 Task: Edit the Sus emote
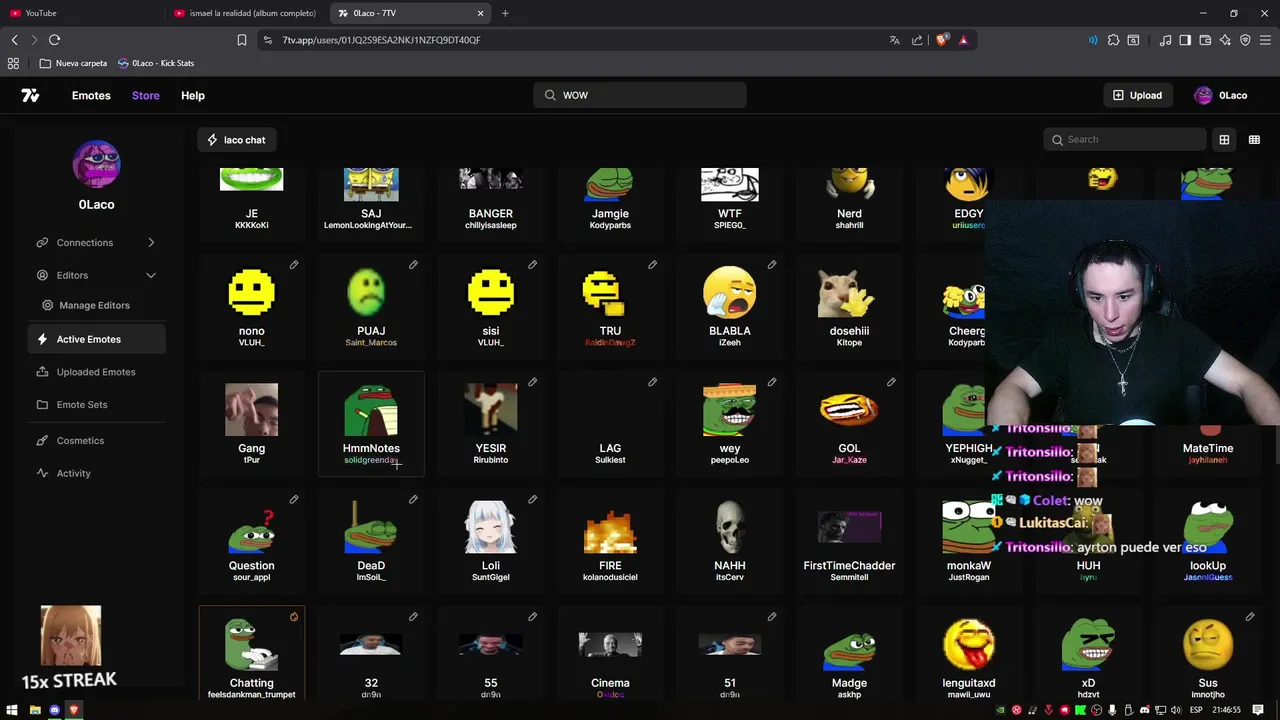point(1250,617)
